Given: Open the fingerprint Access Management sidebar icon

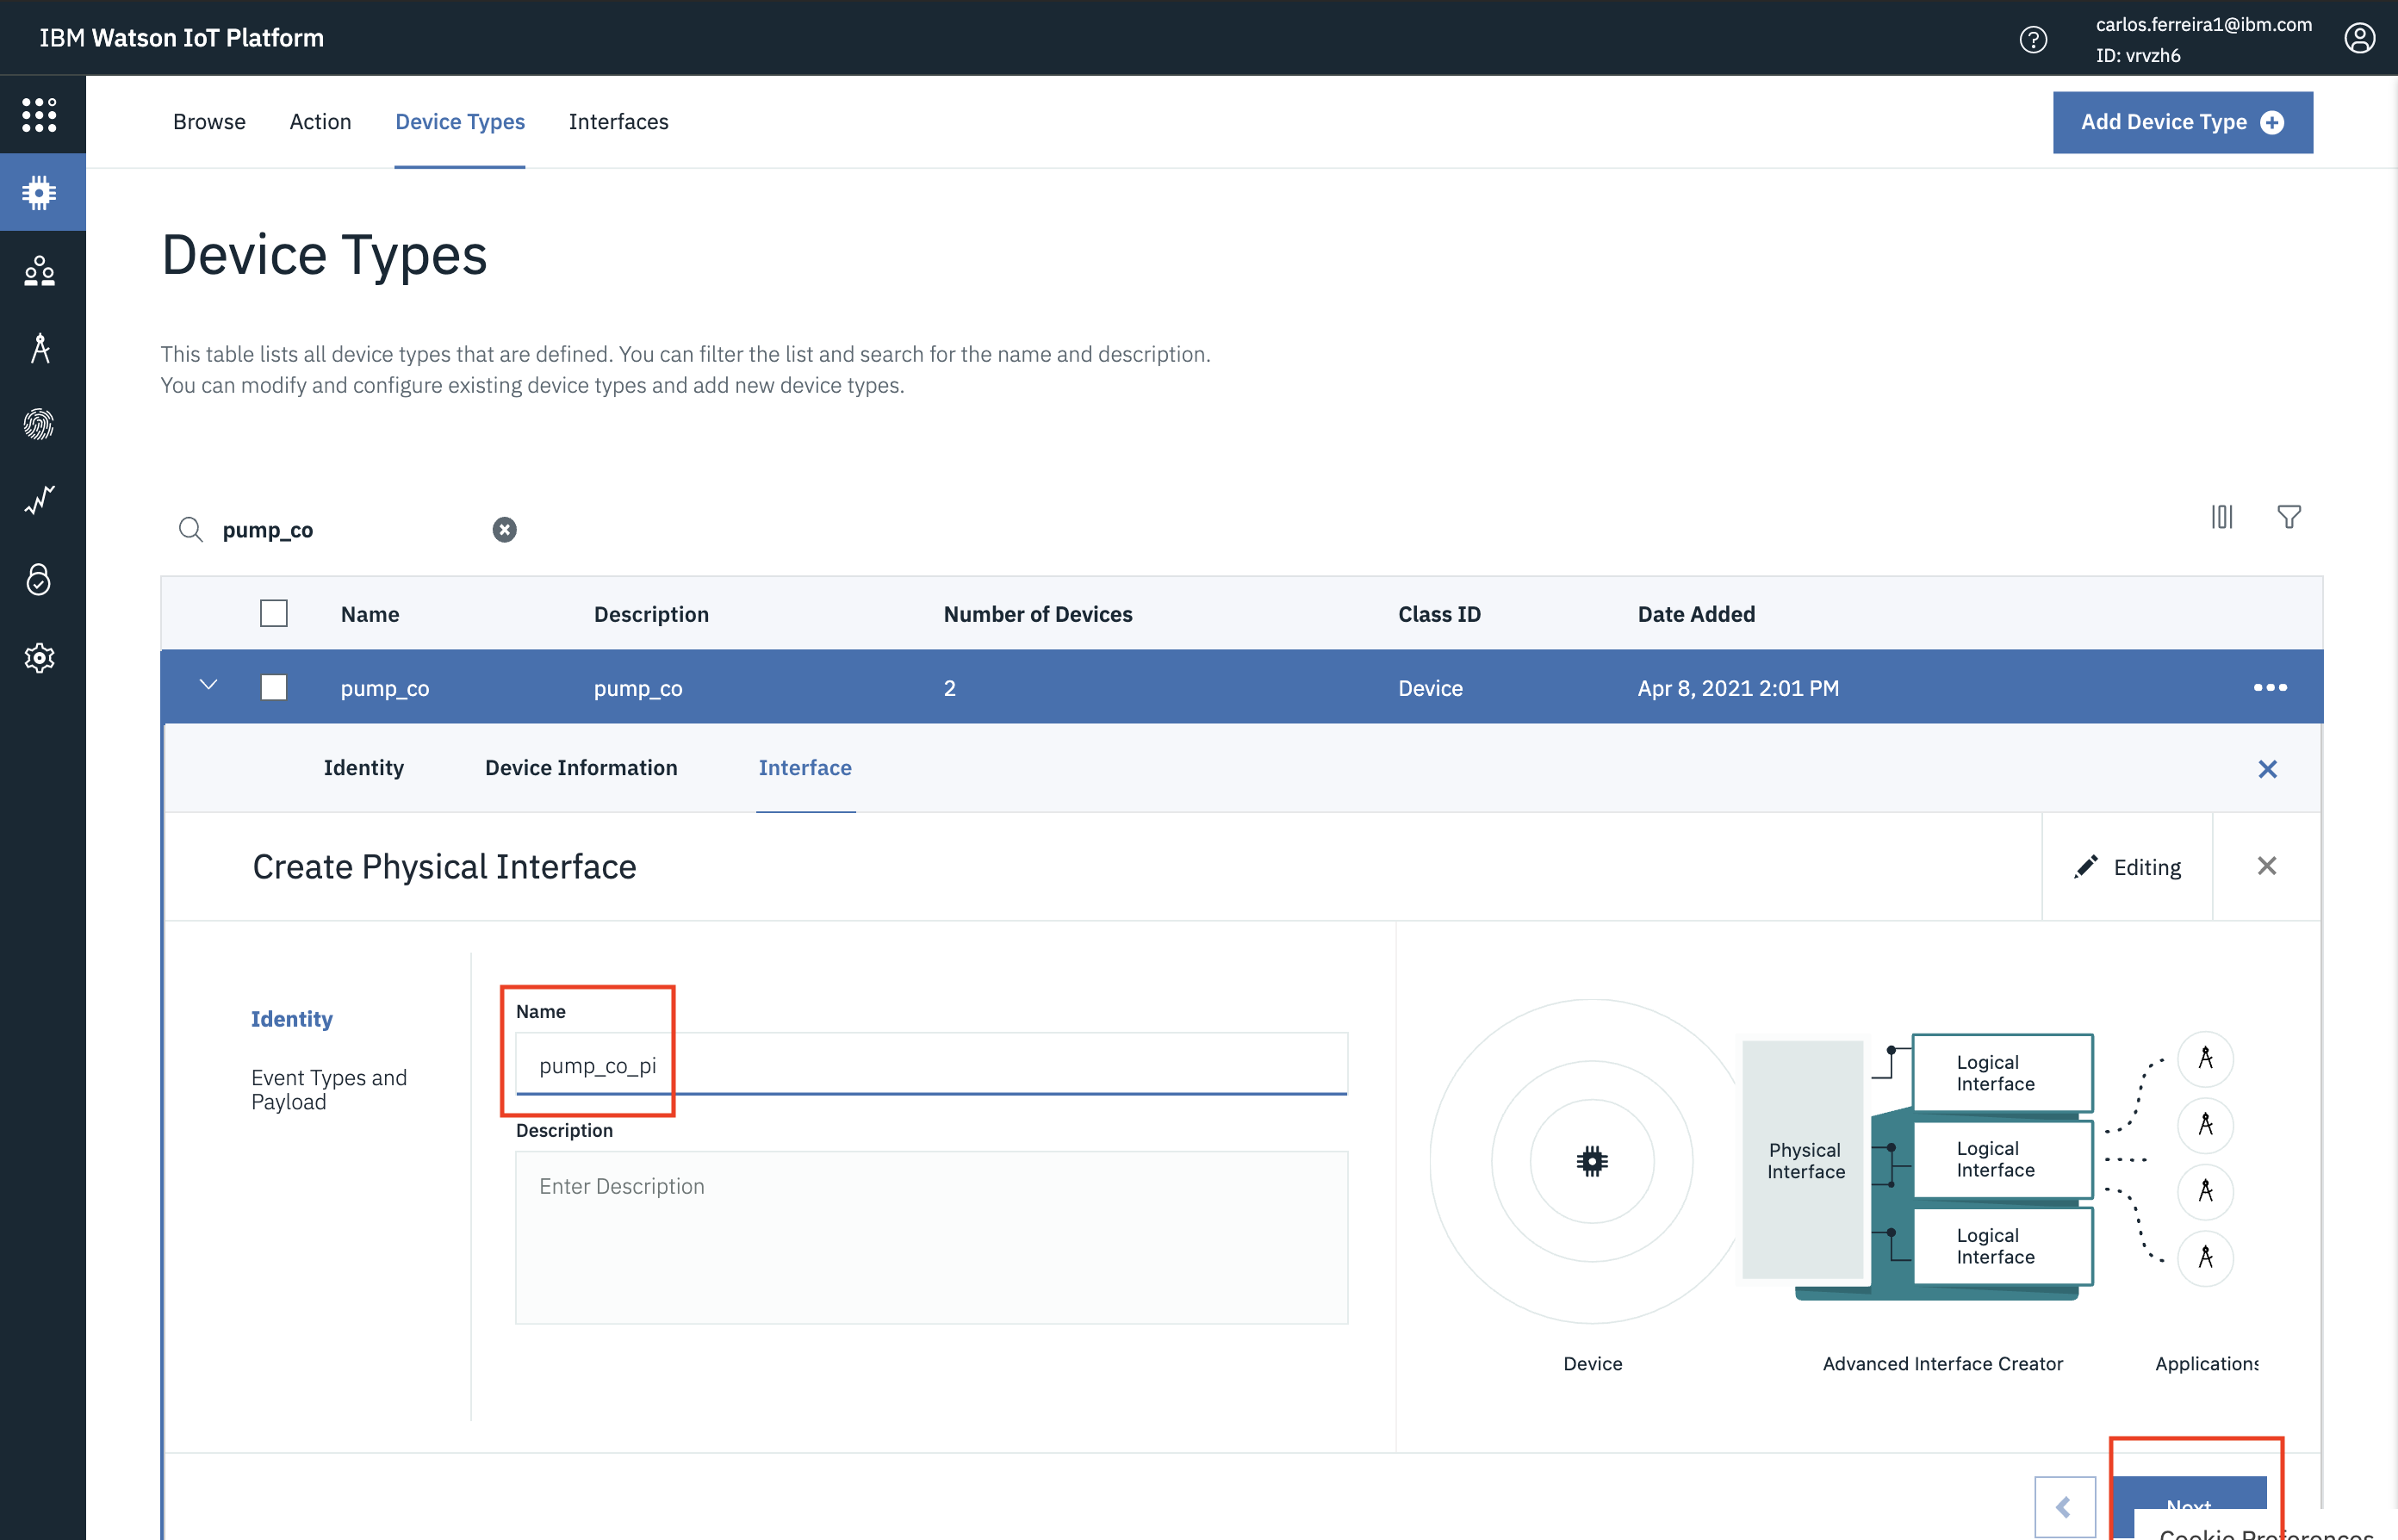Looking at the screenshot, I should (39, 425).
